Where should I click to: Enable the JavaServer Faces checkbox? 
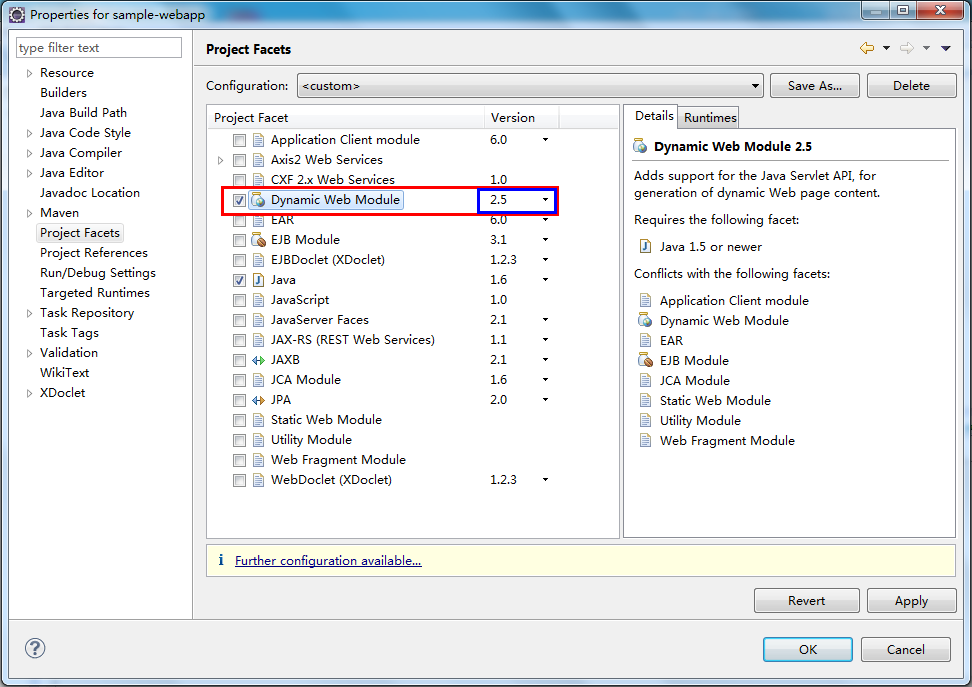point(239,320)
